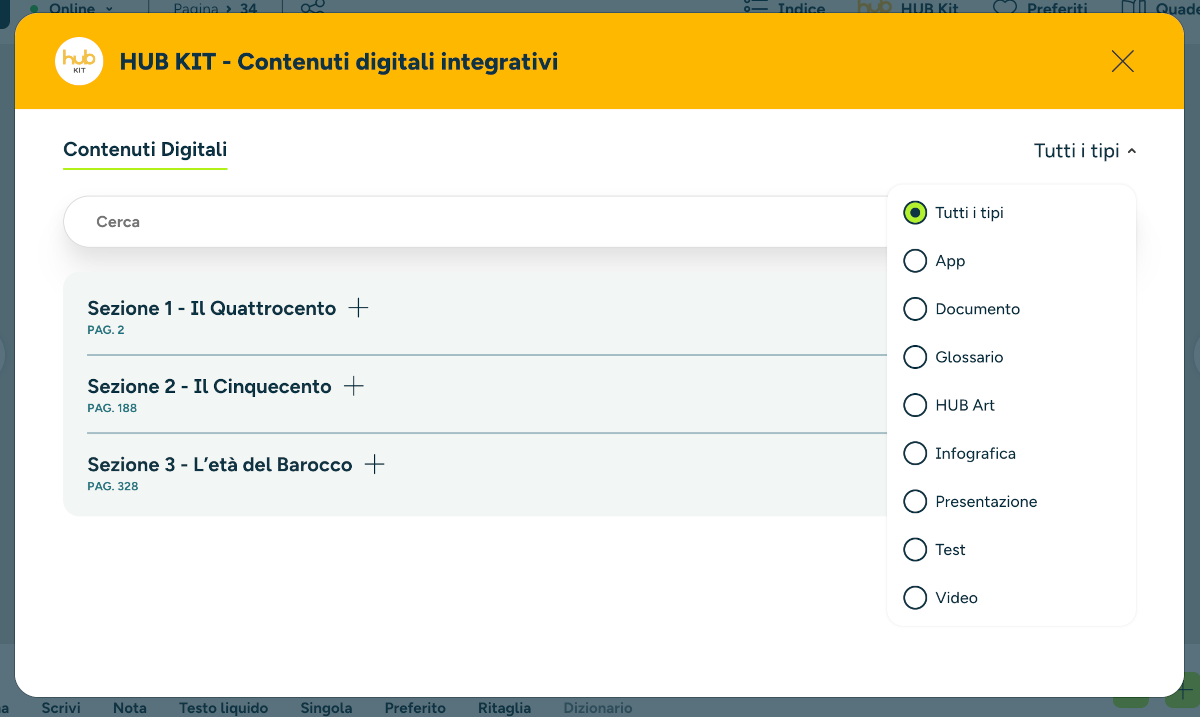Open Preferiti in background top toolbar
Screen dimensions: 1200x717
(x=1040, y=8)
